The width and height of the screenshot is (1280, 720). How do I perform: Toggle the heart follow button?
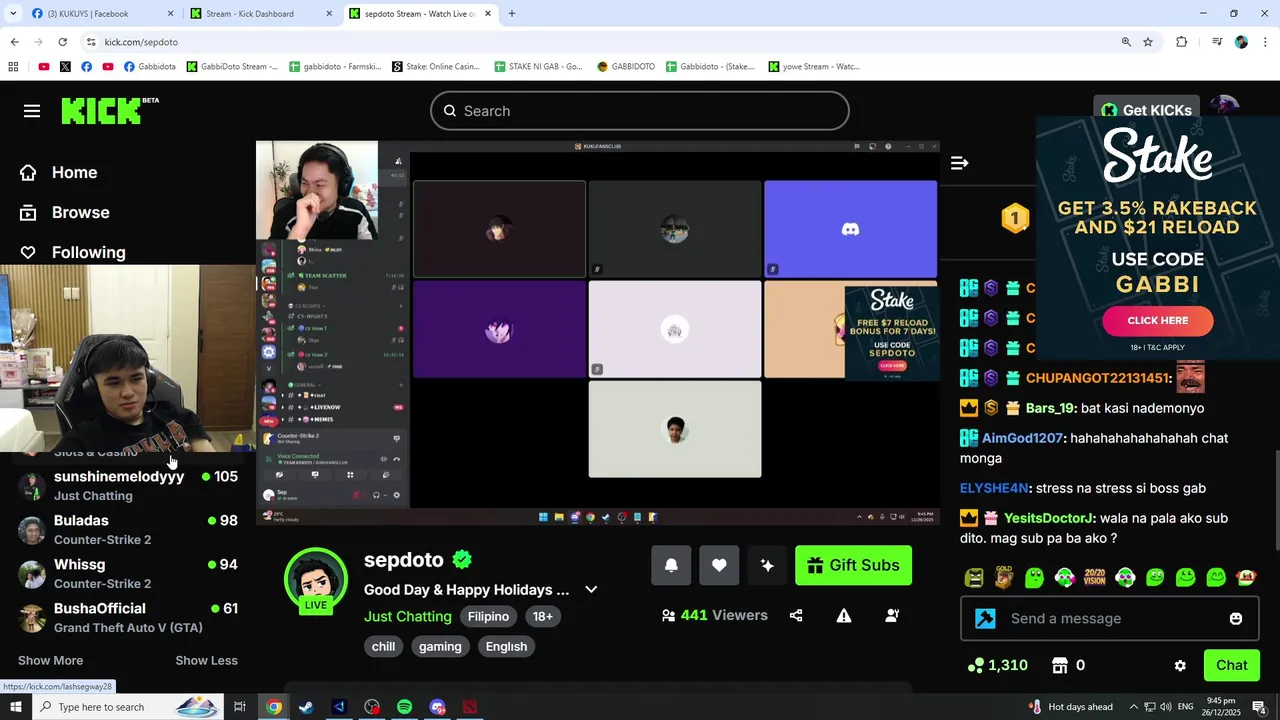[x=719, y=565]
